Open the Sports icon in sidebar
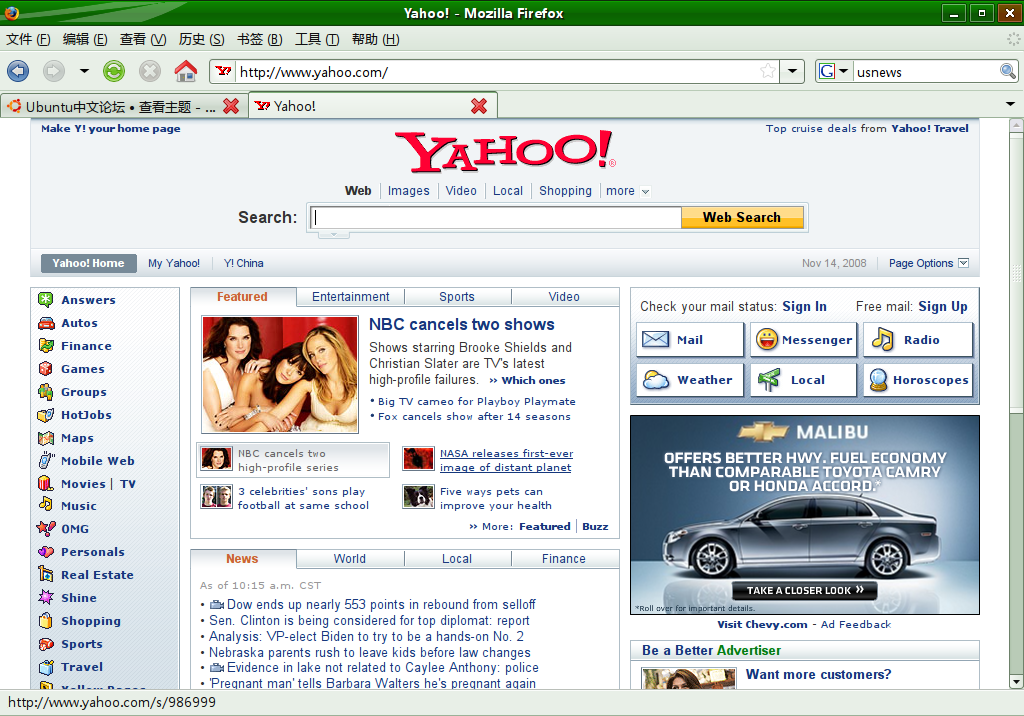The height and width of the screenshot is (716, 1024). [46, 644]
